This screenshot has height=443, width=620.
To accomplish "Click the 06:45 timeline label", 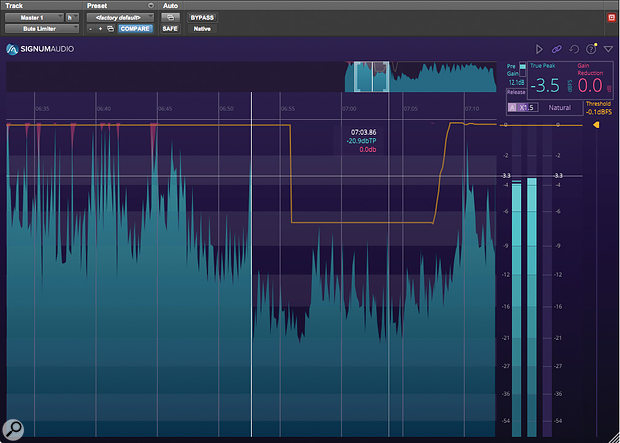I will (x=165, y=109).
